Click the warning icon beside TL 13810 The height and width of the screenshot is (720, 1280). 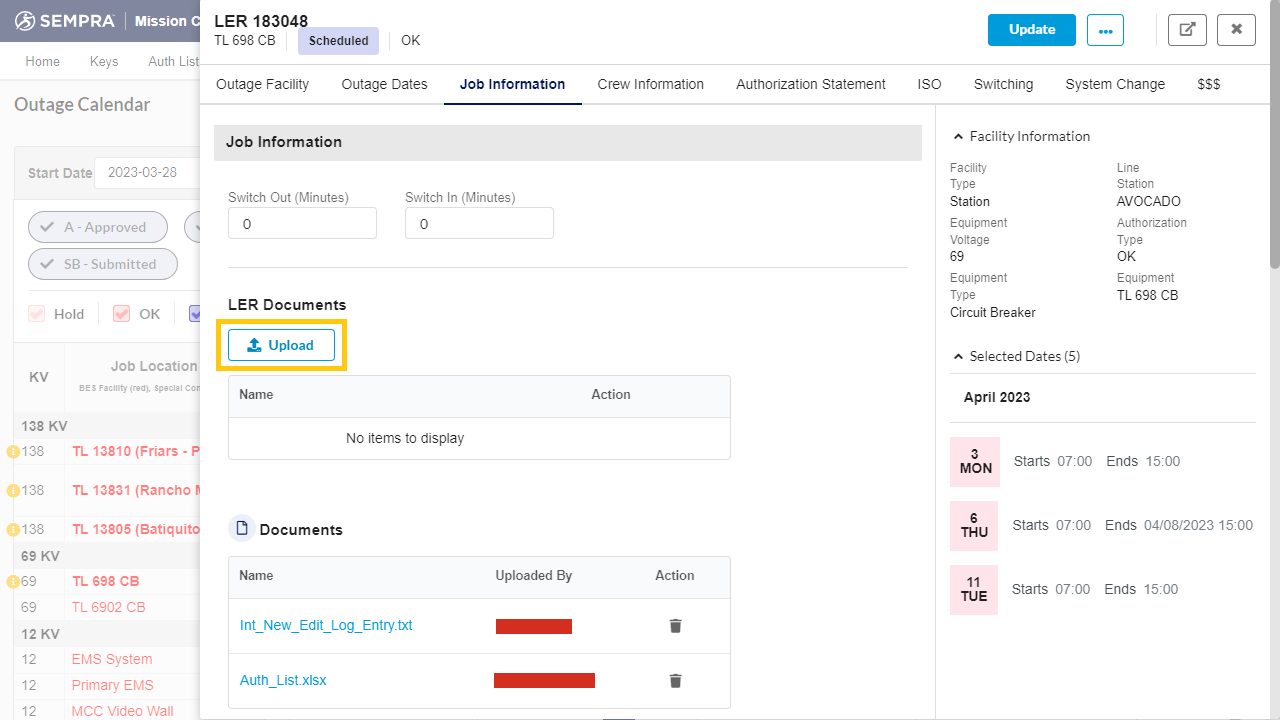pyautogui.click(x=13, y=452)
